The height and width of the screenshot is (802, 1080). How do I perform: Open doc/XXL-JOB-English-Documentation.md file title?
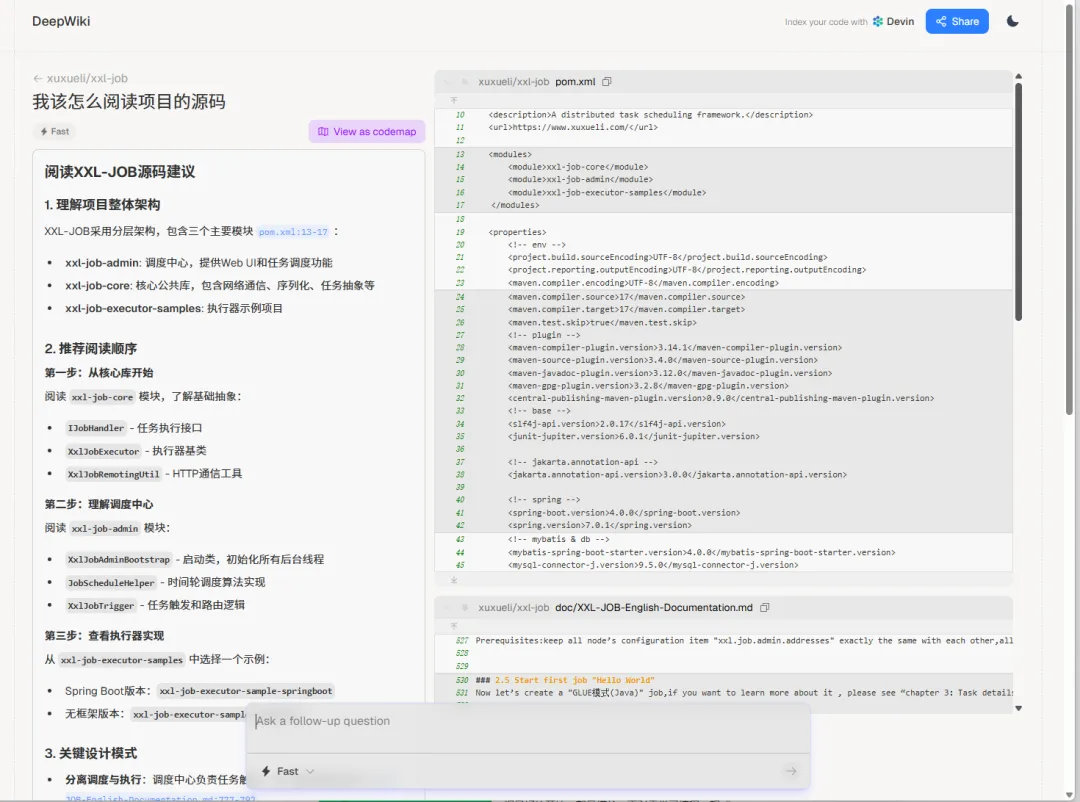(654, 608)
